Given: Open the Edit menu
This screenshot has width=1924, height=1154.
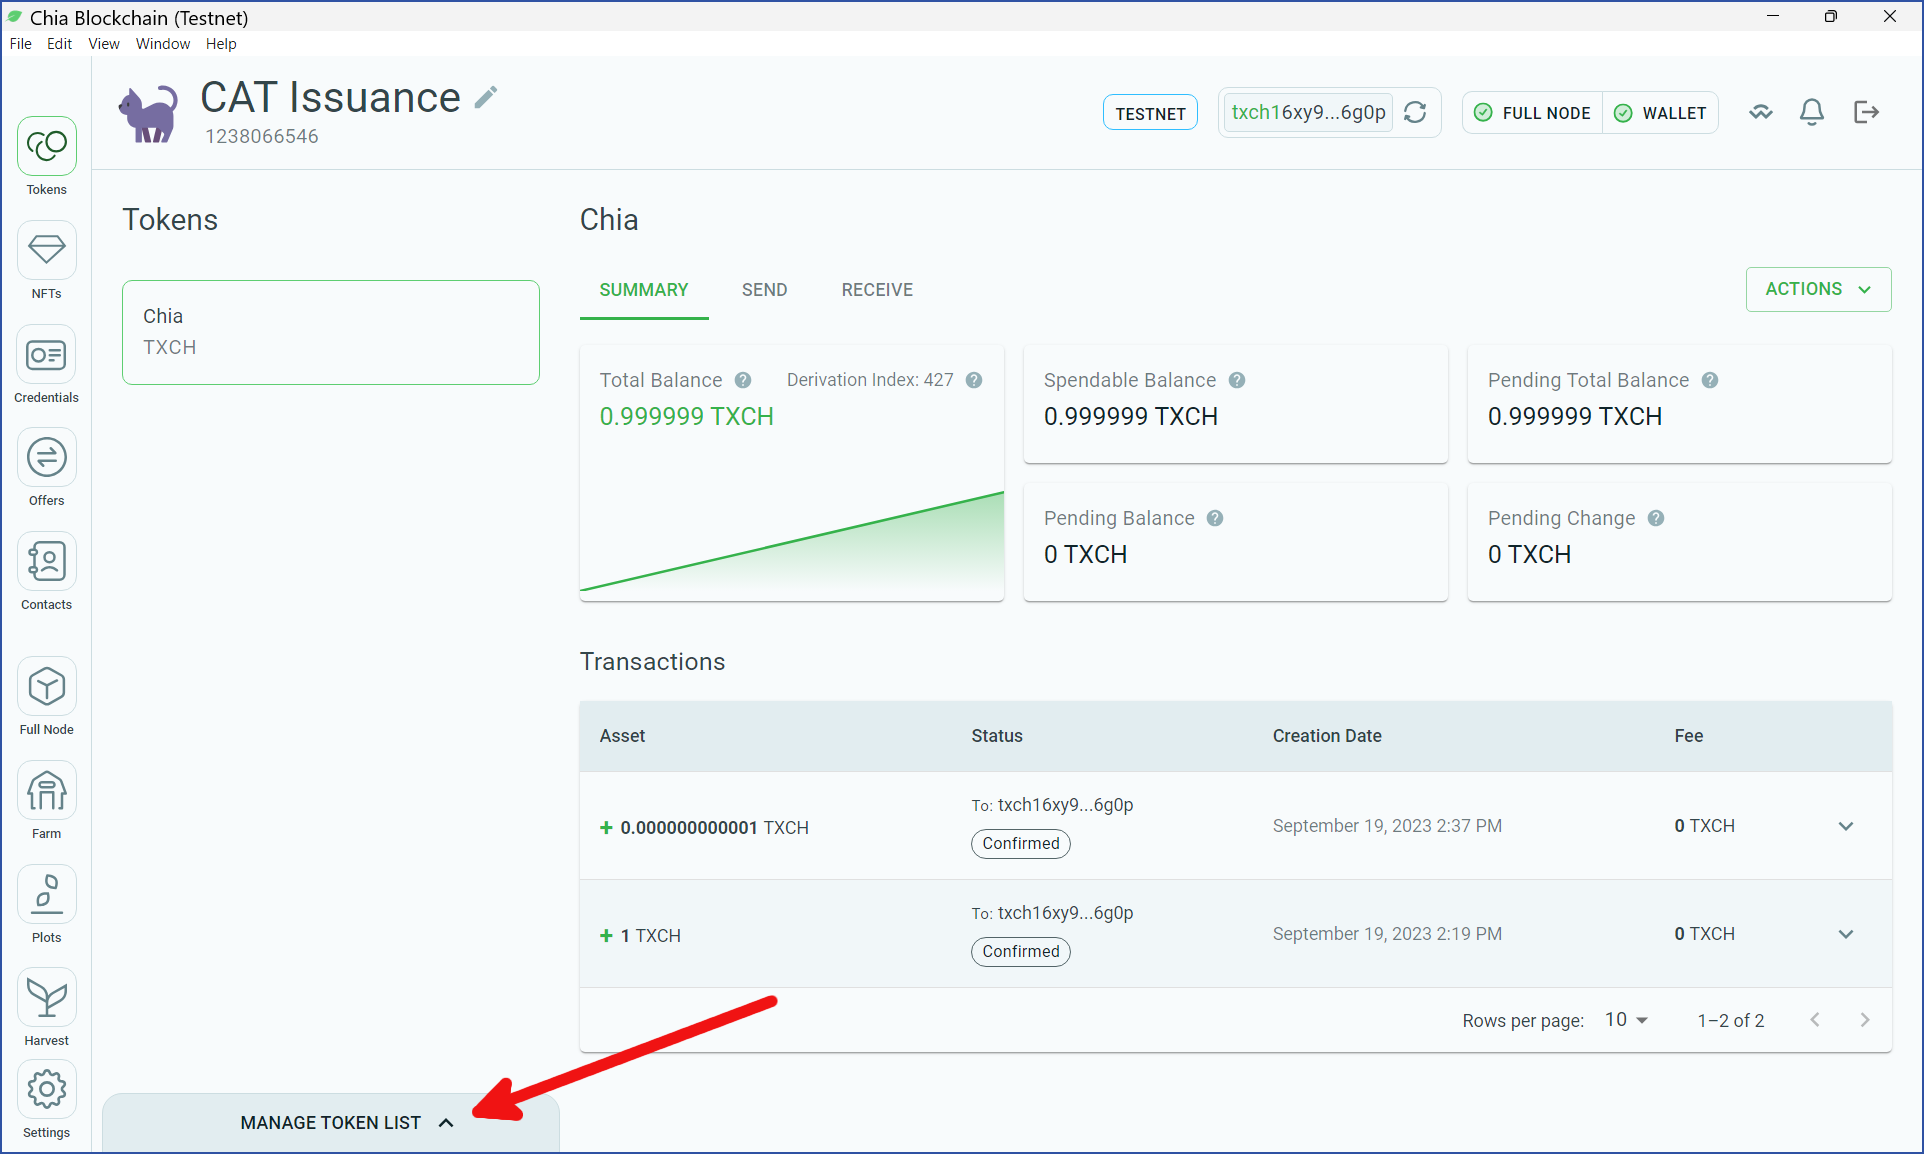Looking at the screenshot, I should (x=60, y=44).
